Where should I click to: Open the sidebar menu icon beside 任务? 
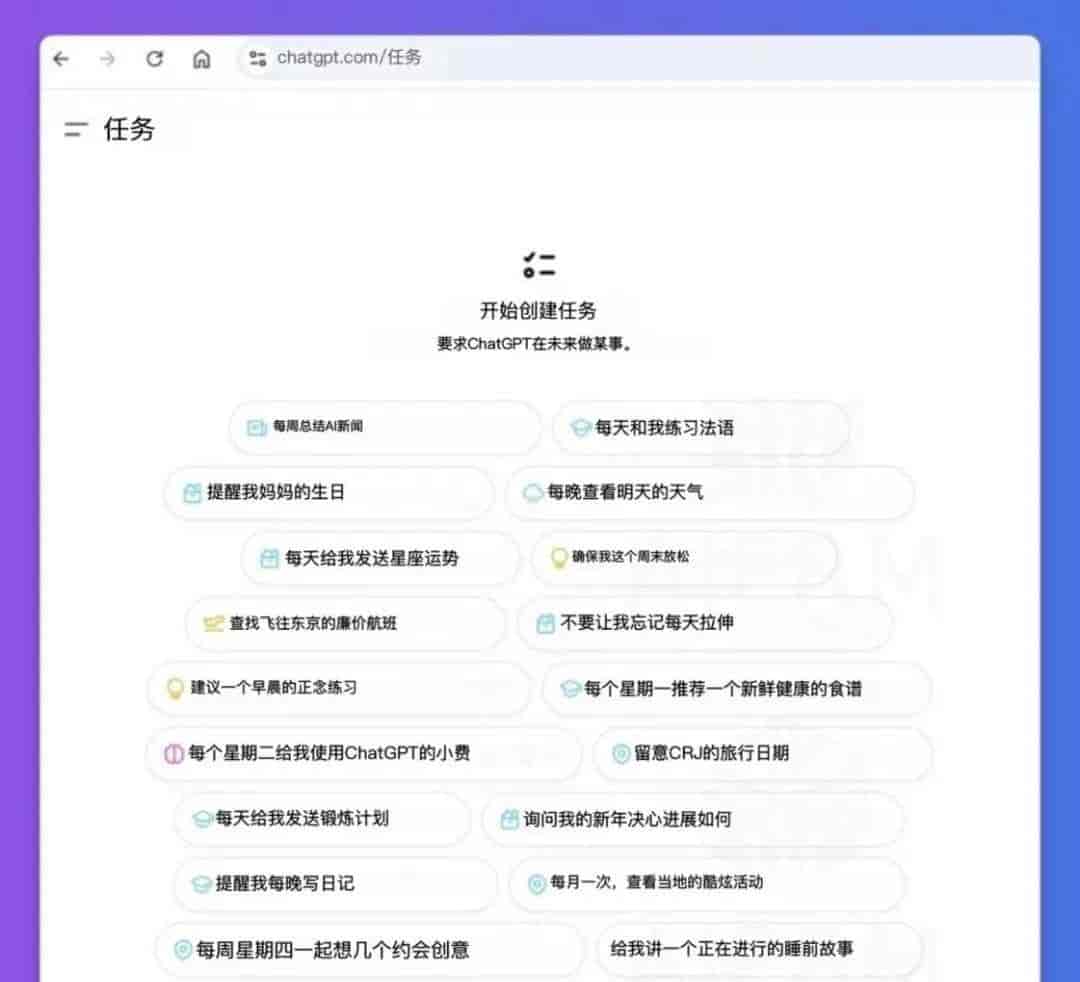coord(76,129)
